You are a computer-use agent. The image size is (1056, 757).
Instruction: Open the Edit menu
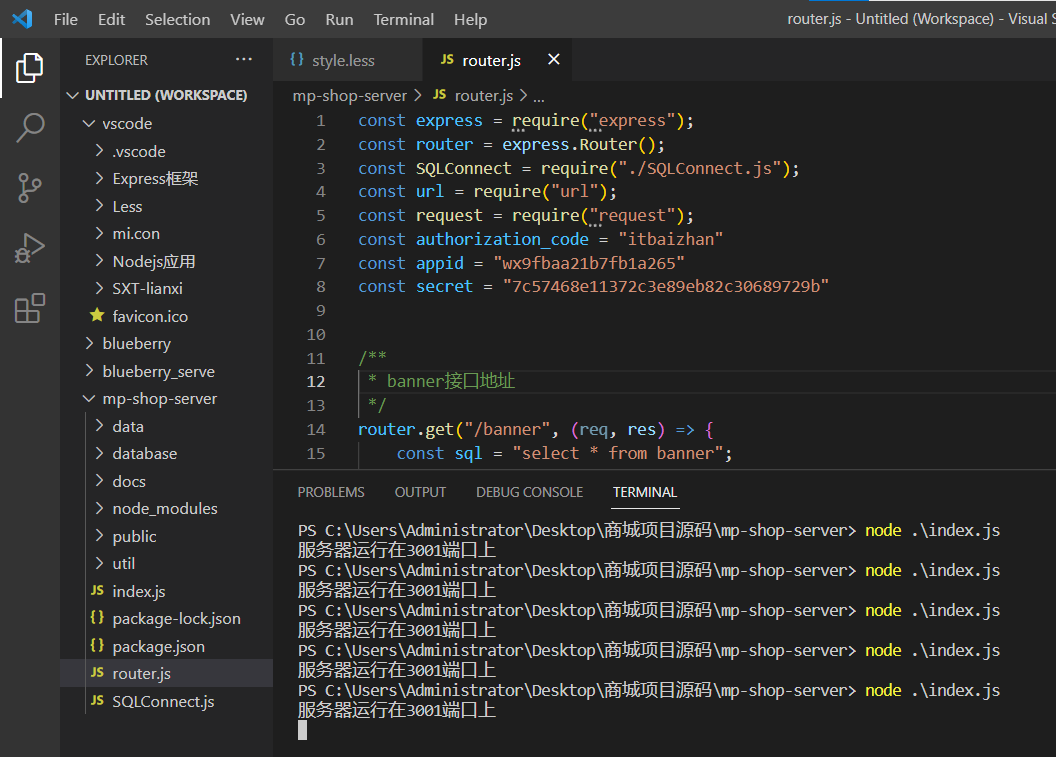(111, 20)
